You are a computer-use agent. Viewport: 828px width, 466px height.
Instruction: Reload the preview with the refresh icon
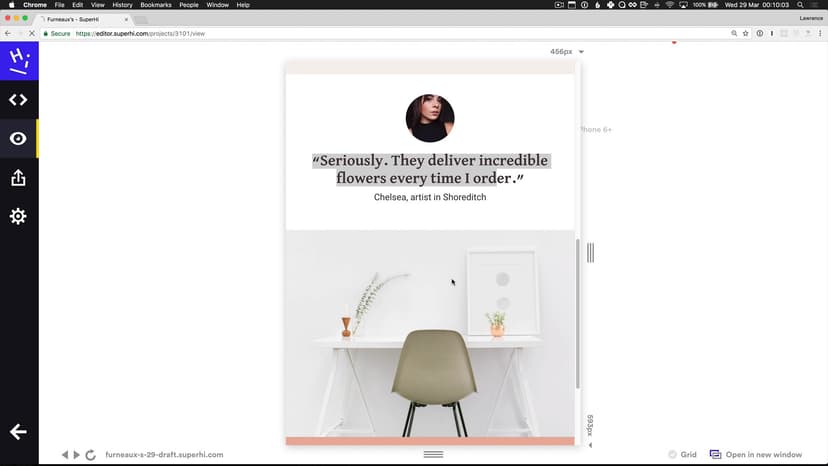91,455
